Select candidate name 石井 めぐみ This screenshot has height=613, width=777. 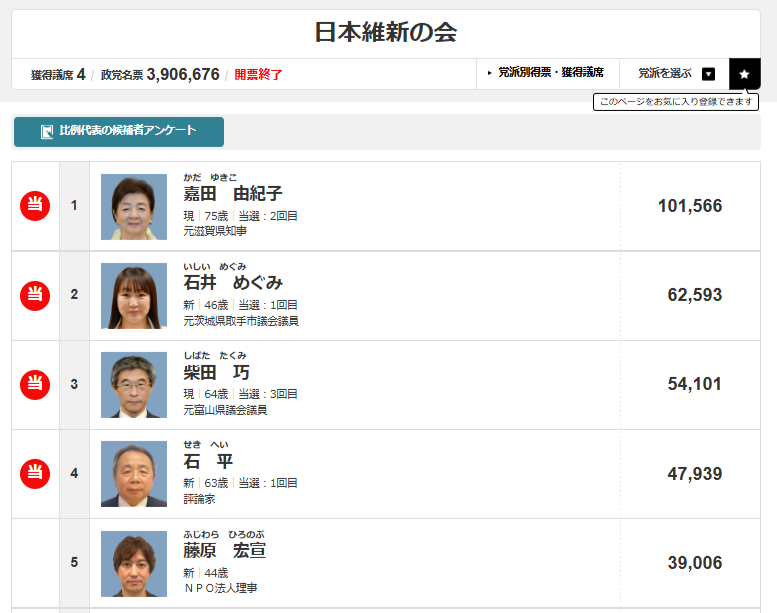[x=233, y=282]
